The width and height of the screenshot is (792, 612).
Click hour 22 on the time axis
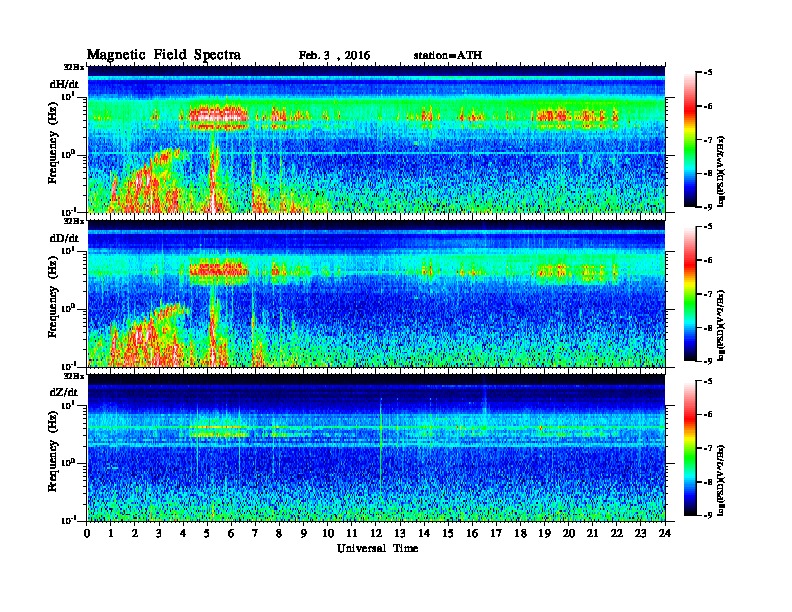click(x=617, y=534)
